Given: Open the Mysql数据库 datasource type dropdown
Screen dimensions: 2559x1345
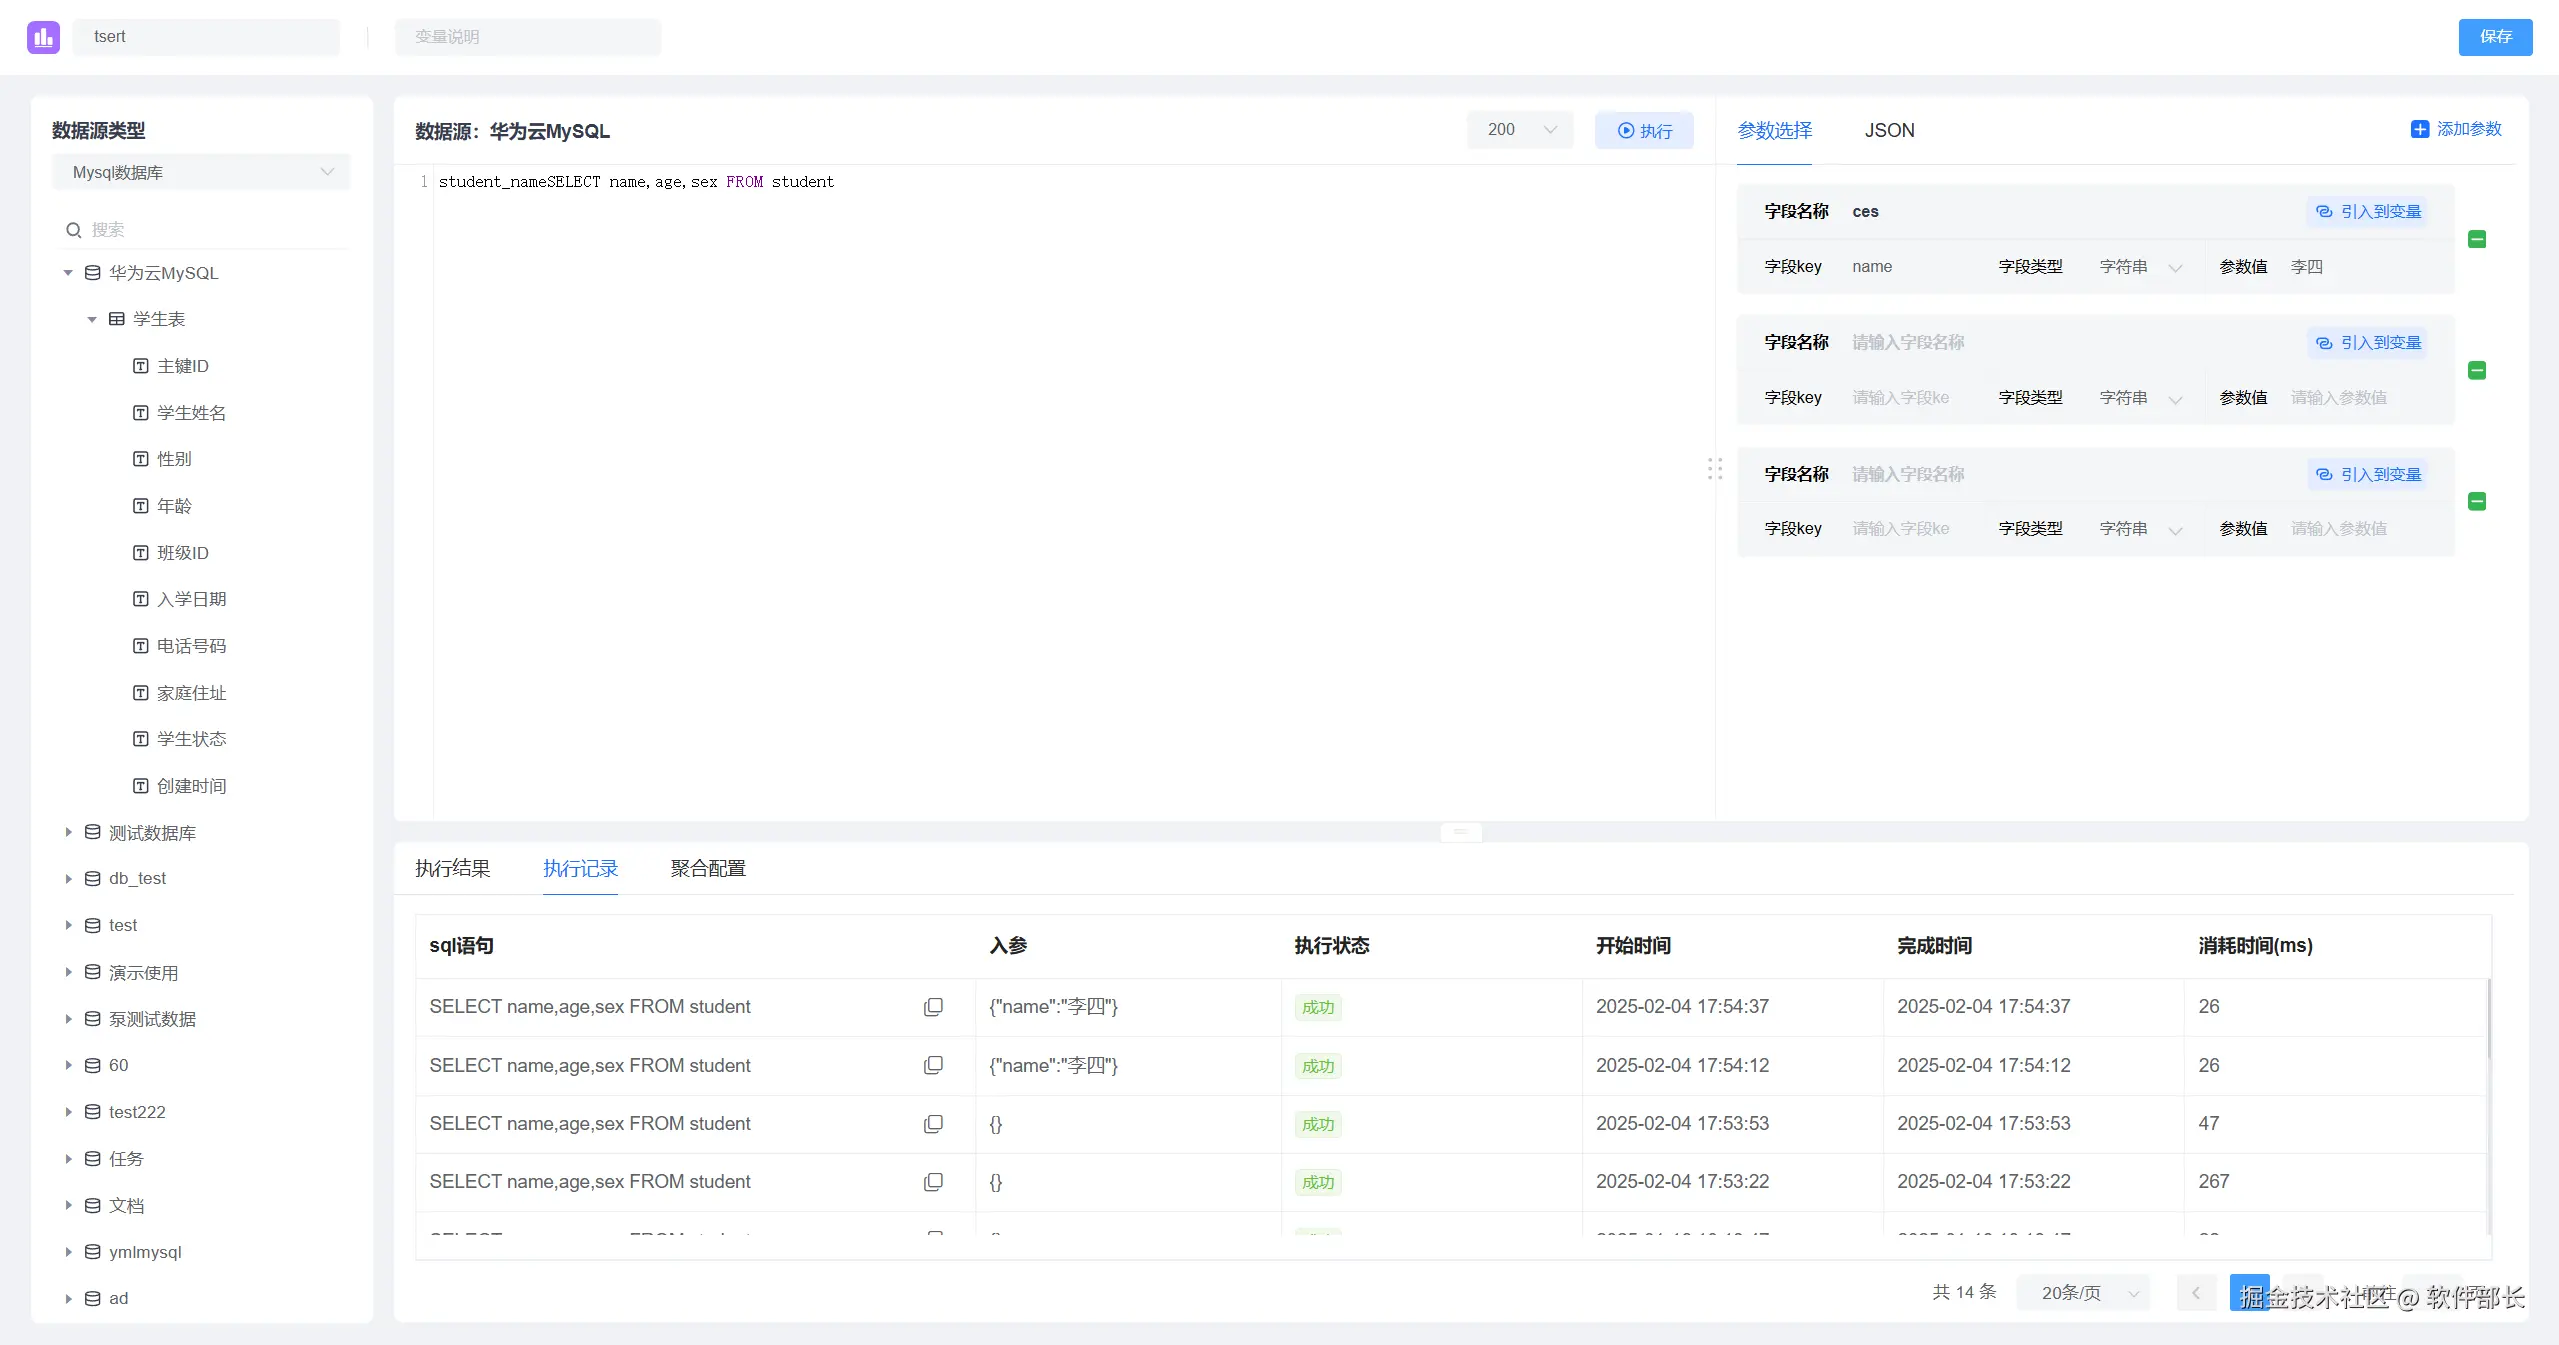Looking at the screenshot, I should pyautogui.click(x=200, y=172).
